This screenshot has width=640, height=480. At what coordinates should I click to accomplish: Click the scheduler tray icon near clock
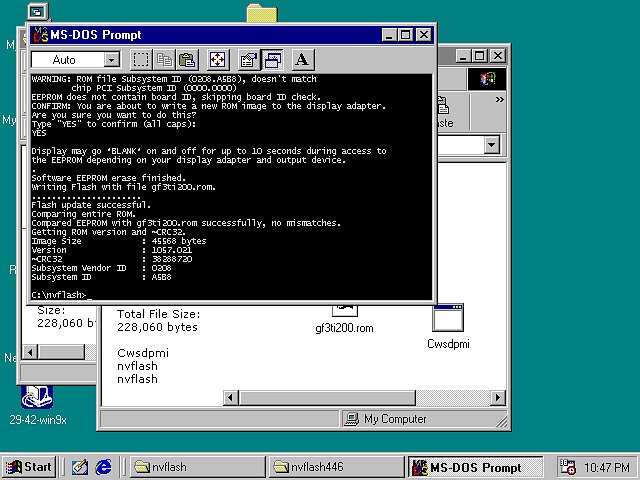(x=567, y=467)
